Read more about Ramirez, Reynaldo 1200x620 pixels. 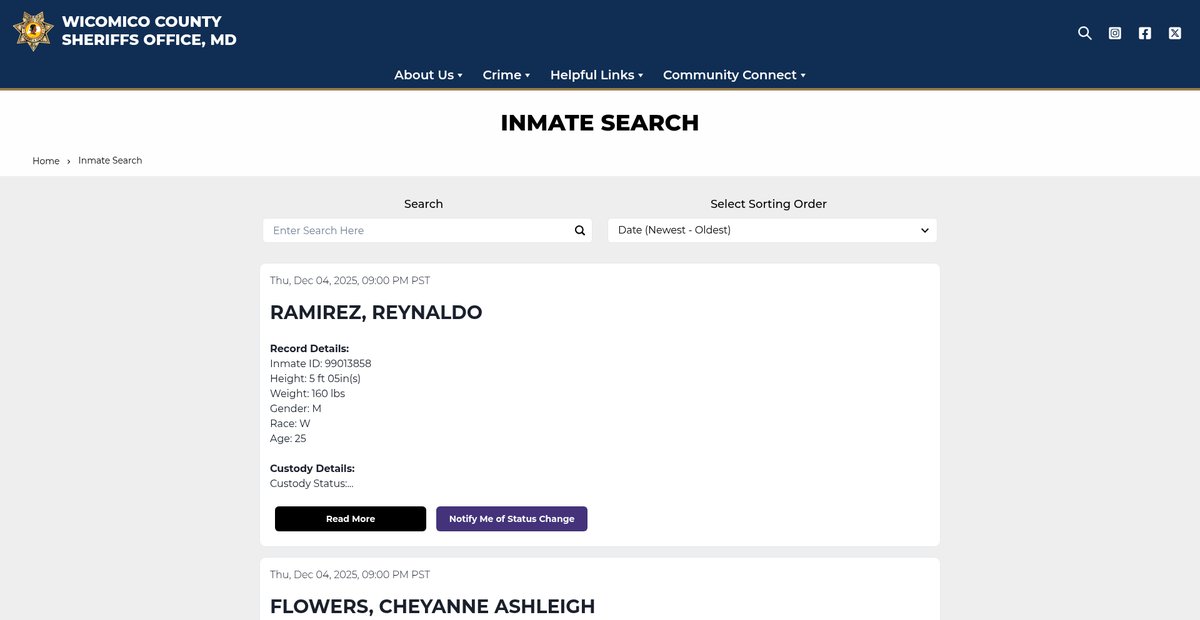tap(350, 519)
